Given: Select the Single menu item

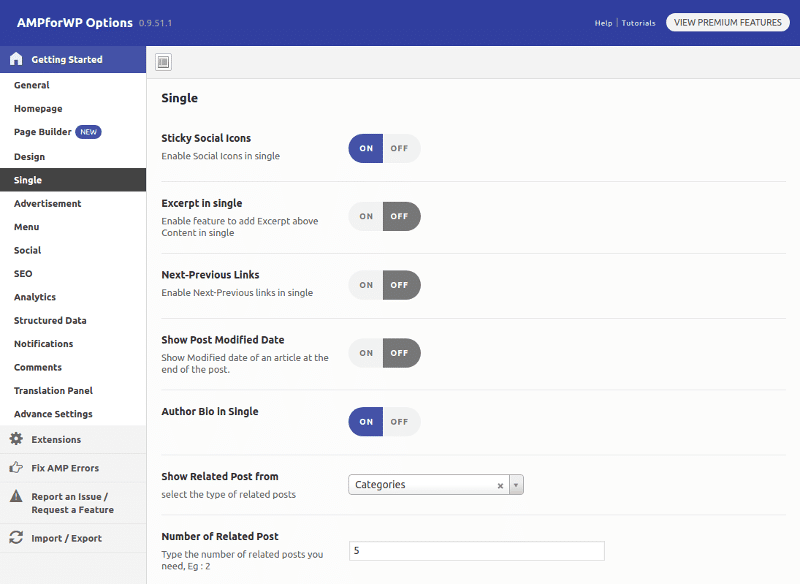Looking at the screenshot, I should pyautogui.click(x=73, y=180).
